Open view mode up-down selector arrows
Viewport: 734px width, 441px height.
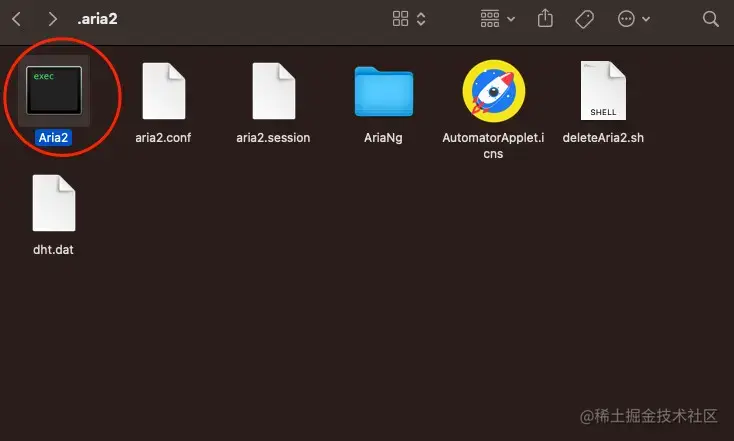click(421, 19)
